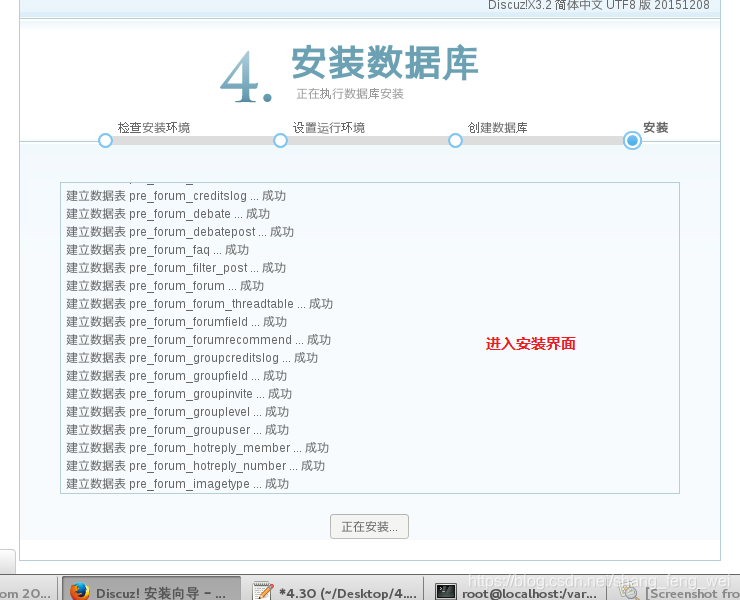Viewport: 740px width, 600px height.
Task: Select the 创建数据库 step circle
Action: 455,140
